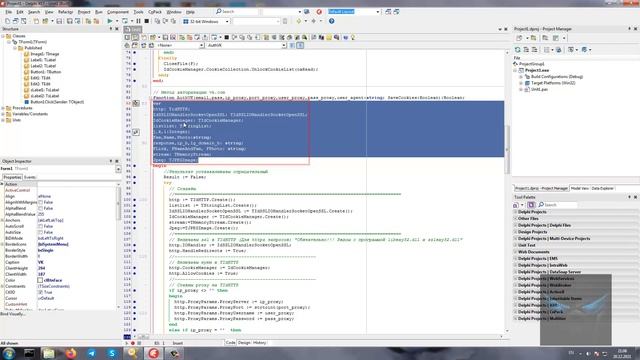This screenshot has width=640, height=360.
Task: Switch to the Events tab in Object Inspector
Action: point(30,178)
